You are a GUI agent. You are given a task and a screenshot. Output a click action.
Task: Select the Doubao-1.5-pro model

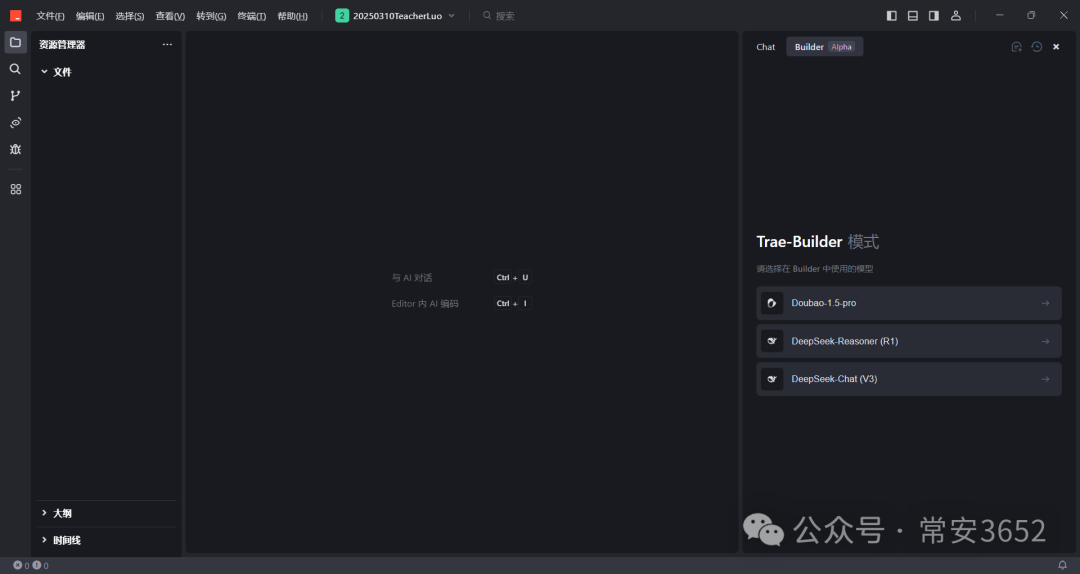(x=908, y=303)
